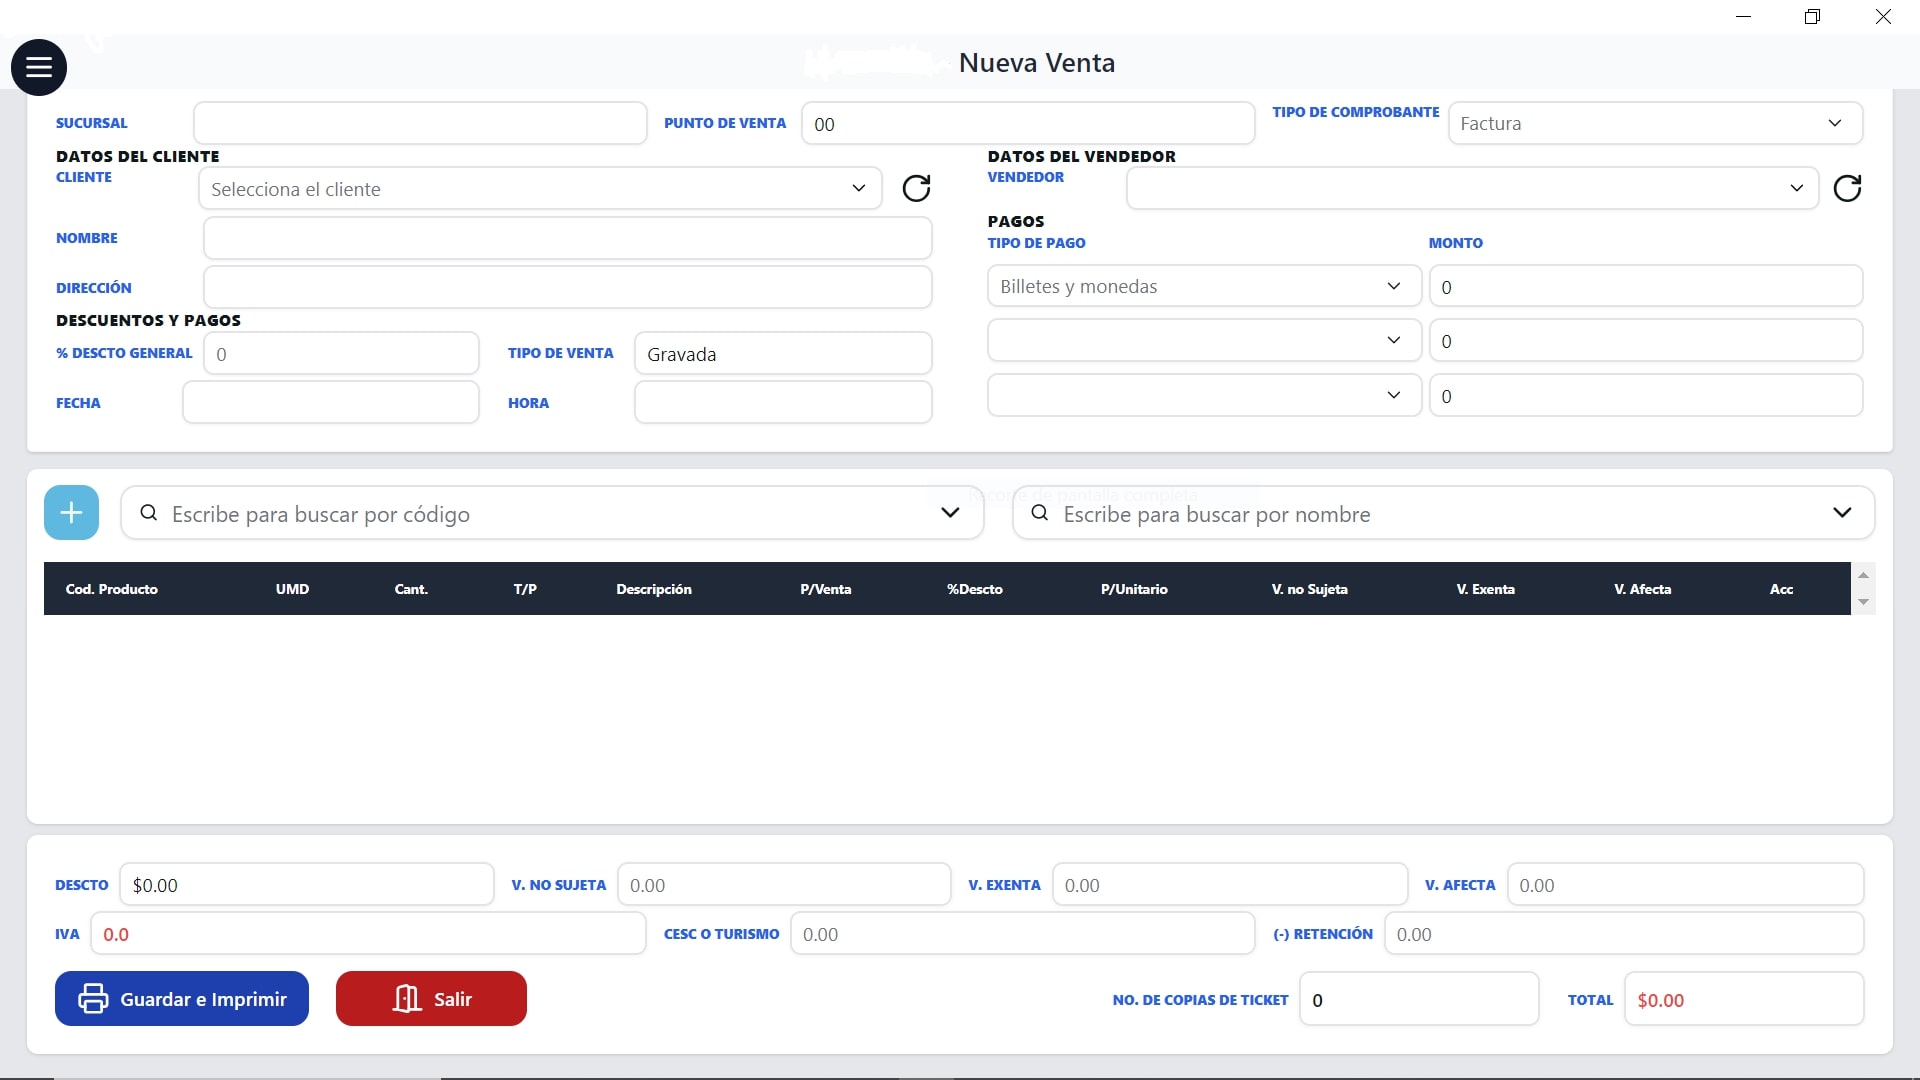Close the application window
This screenshot has width=1920, height=1080.
pos(1883,17)
